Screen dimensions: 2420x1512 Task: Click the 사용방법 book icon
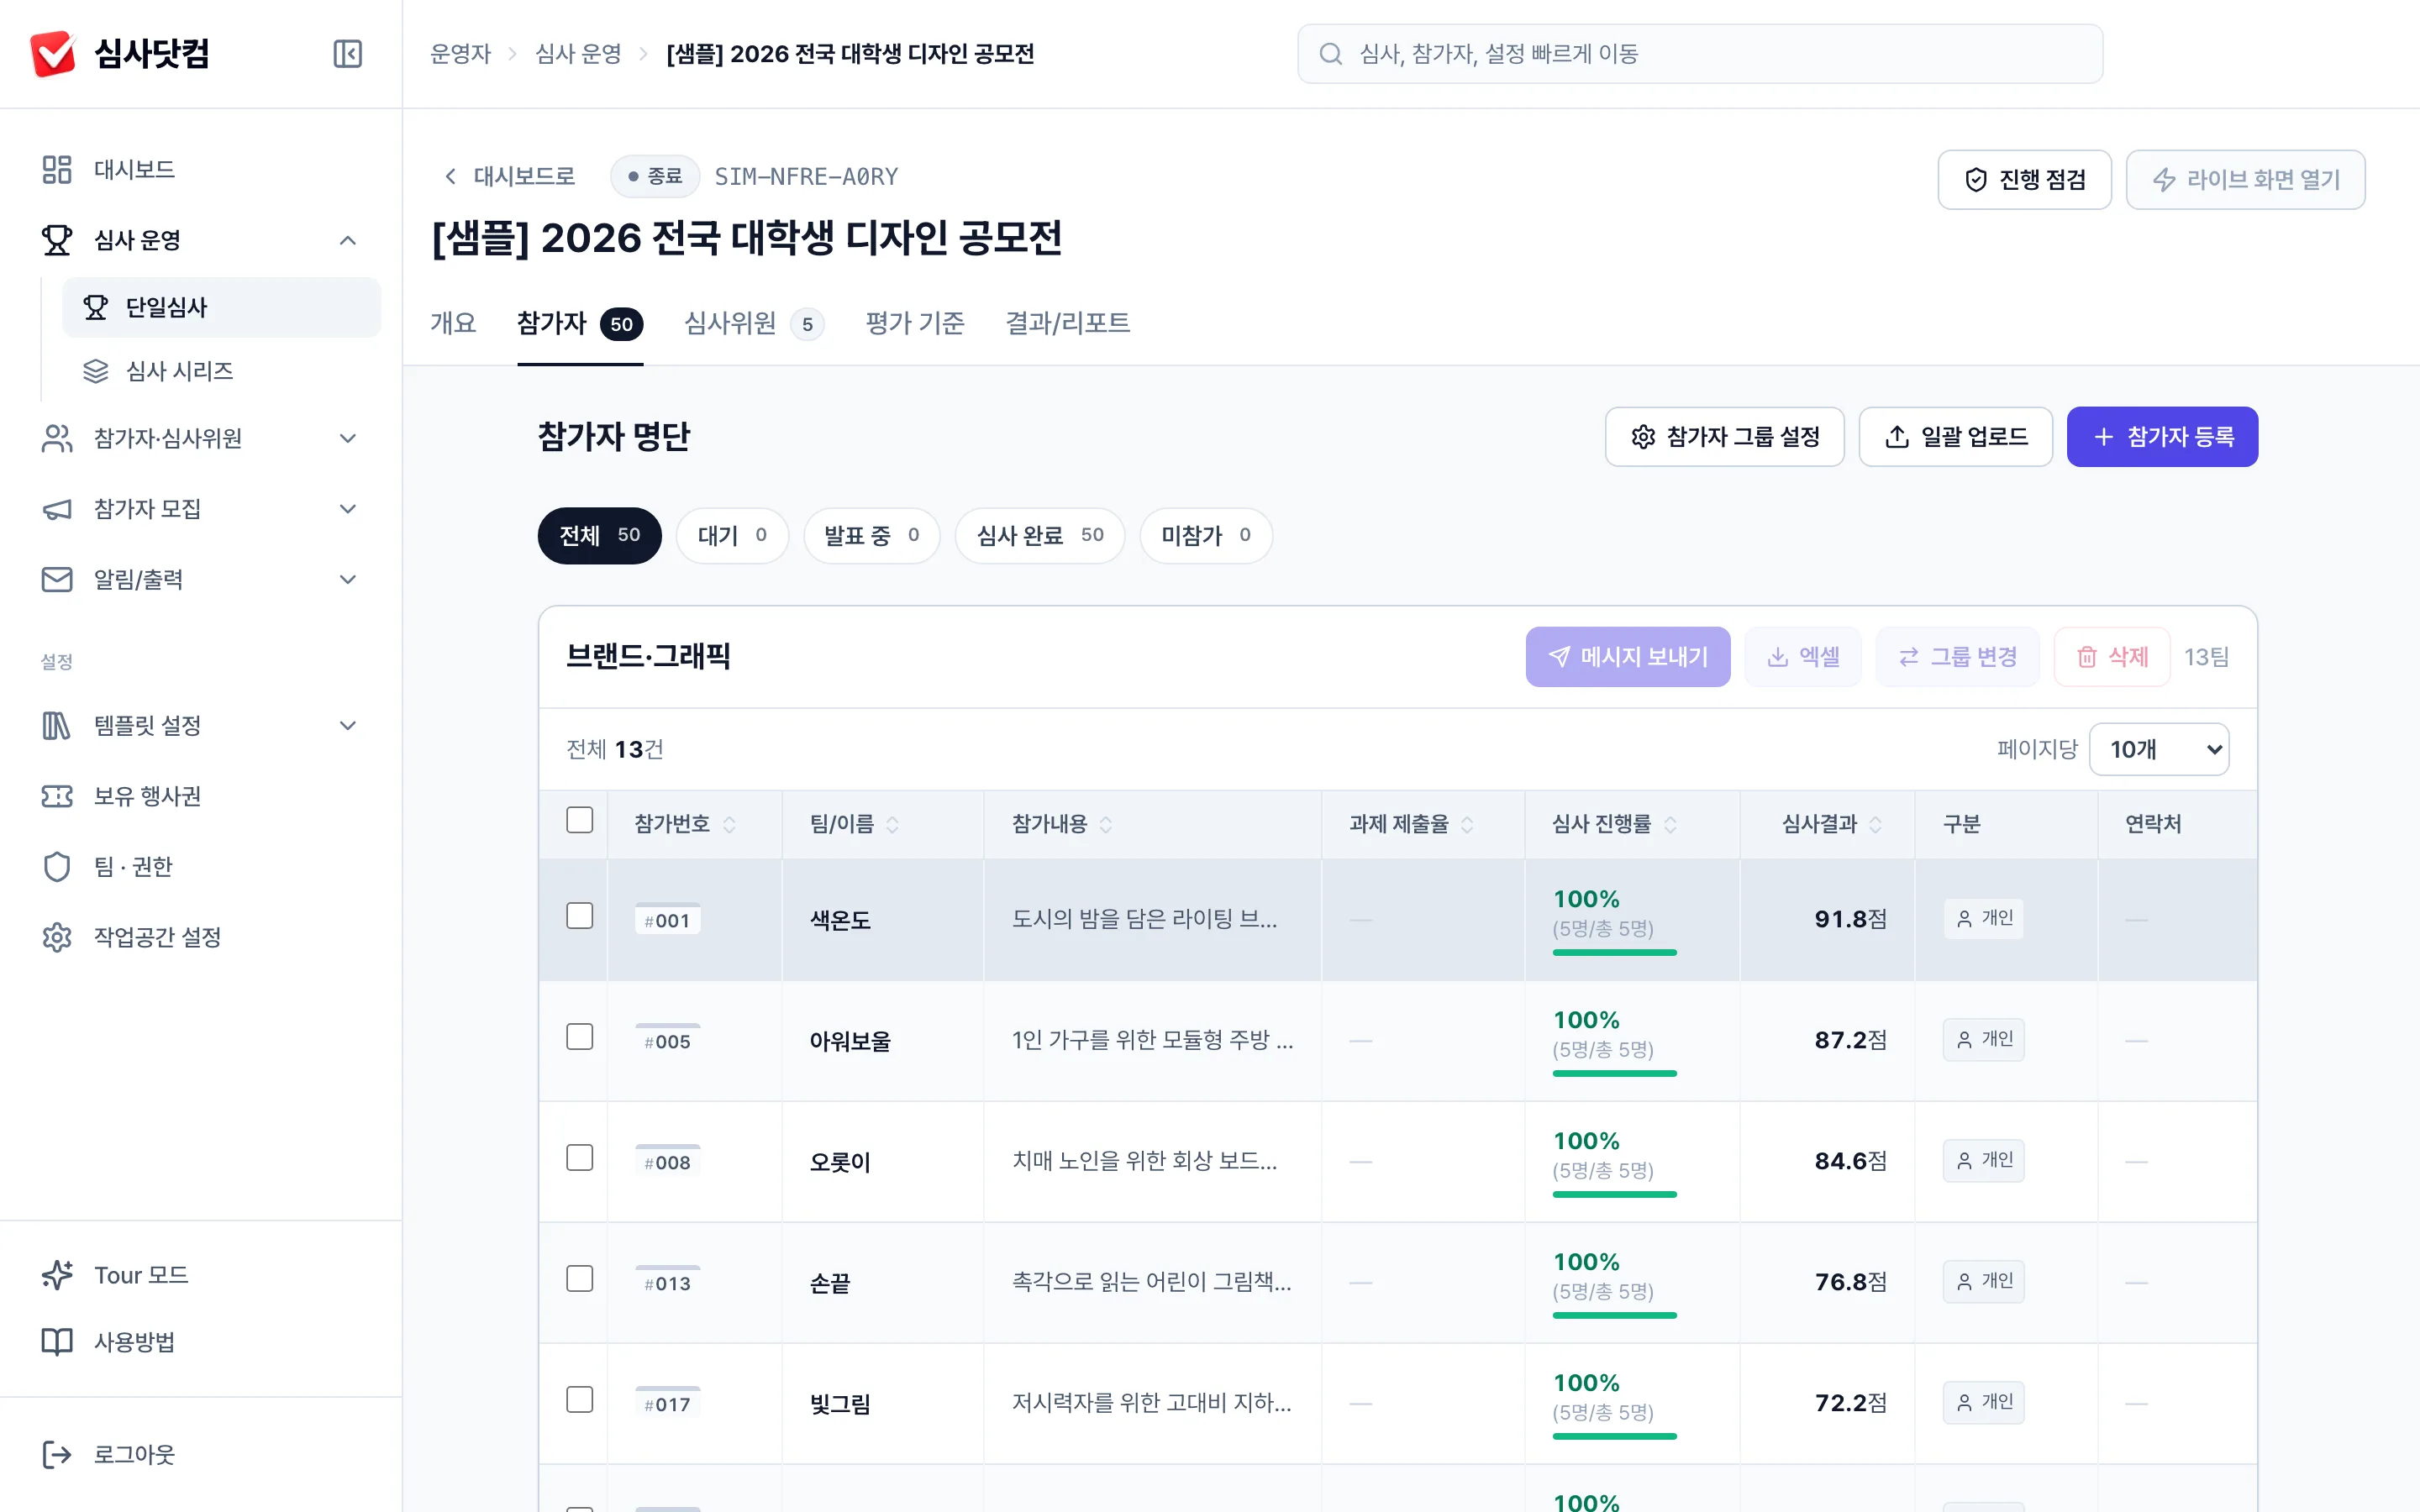pos(57,1341)
